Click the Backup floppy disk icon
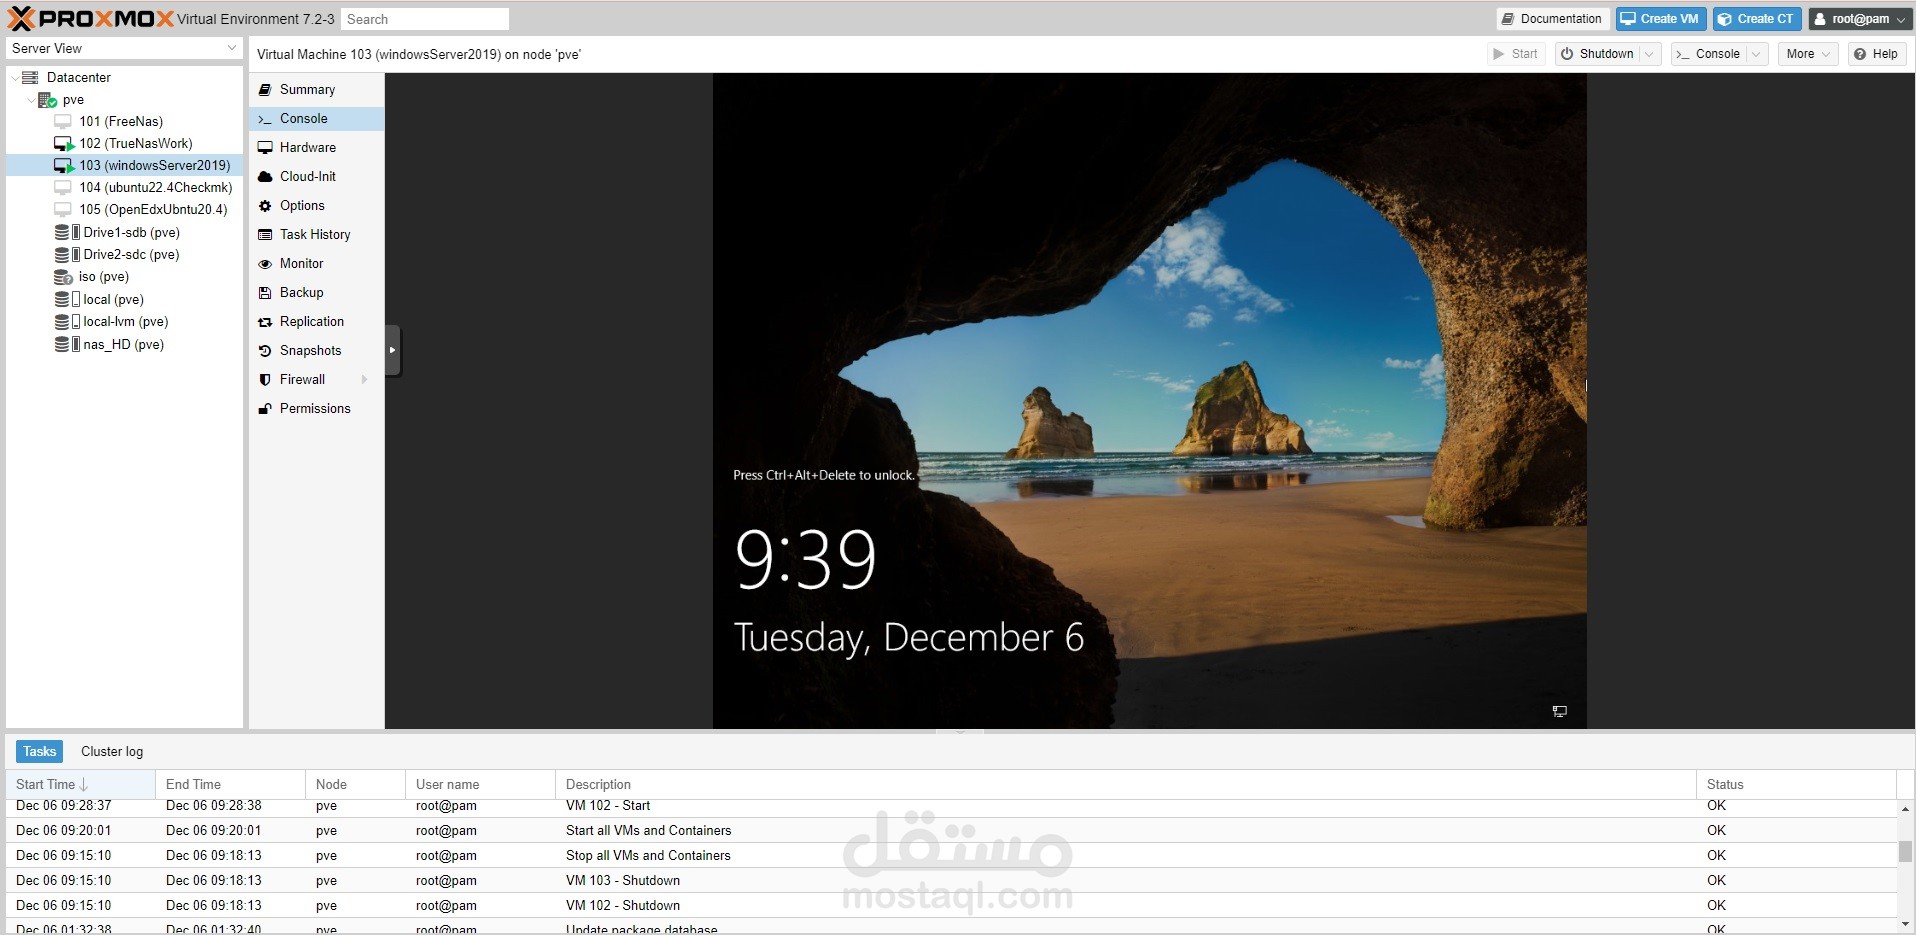 click(x=265, y=293)
